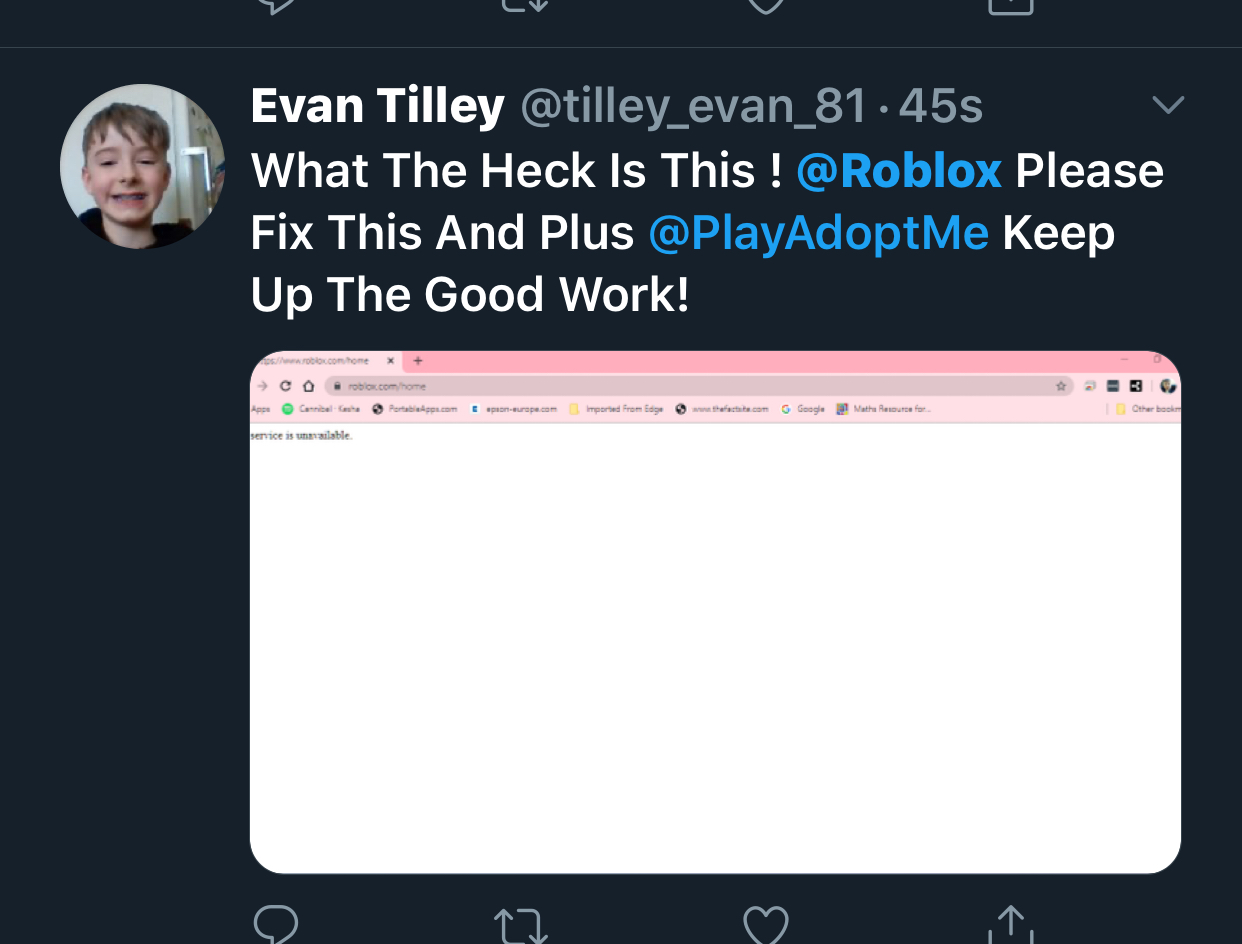Retweet Evan Tilley's tweet
The width and height of the screenshot is (1242, 944).
[x=521, y=924]
